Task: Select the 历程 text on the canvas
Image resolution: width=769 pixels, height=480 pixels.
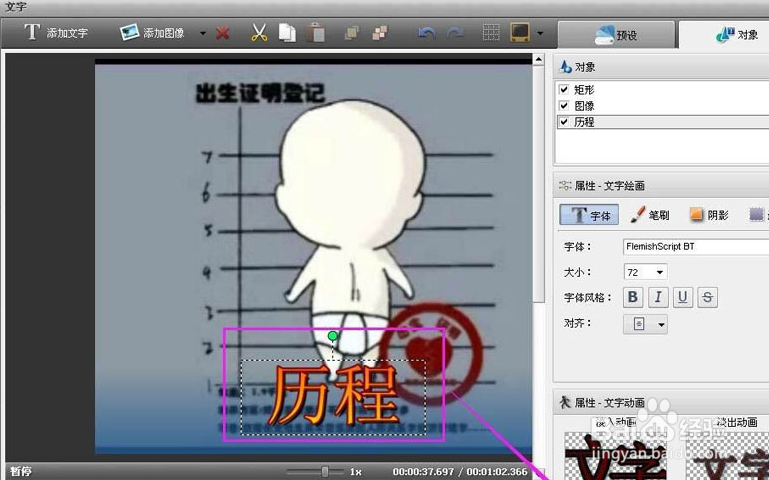Action: [x=333, y=396]
